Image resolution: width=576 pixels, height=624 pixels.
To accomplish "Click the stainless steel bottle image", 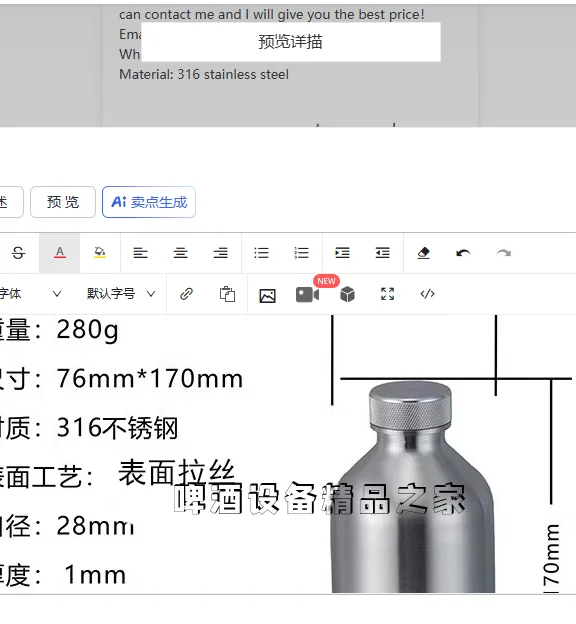I will (x=412, y=487).
